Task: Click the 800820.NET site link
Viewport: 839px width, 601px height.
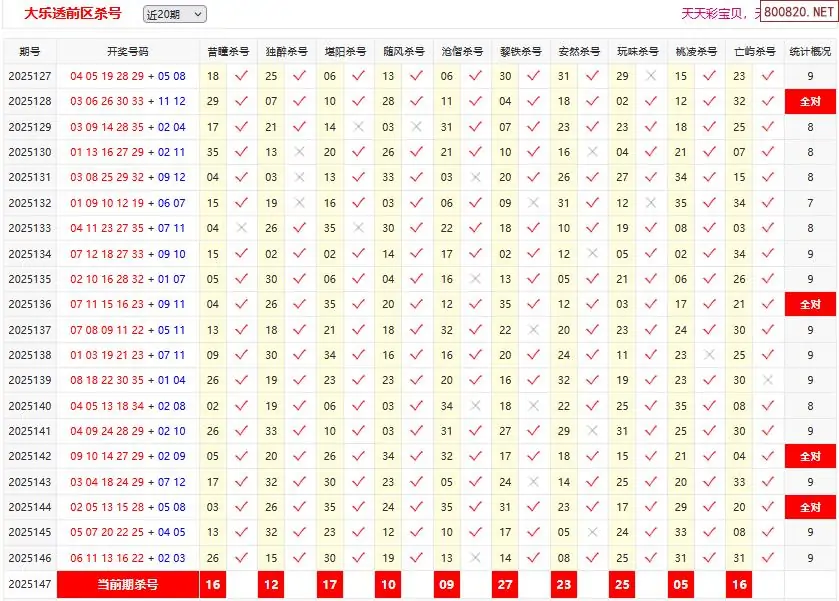Action: click(798, 13)
